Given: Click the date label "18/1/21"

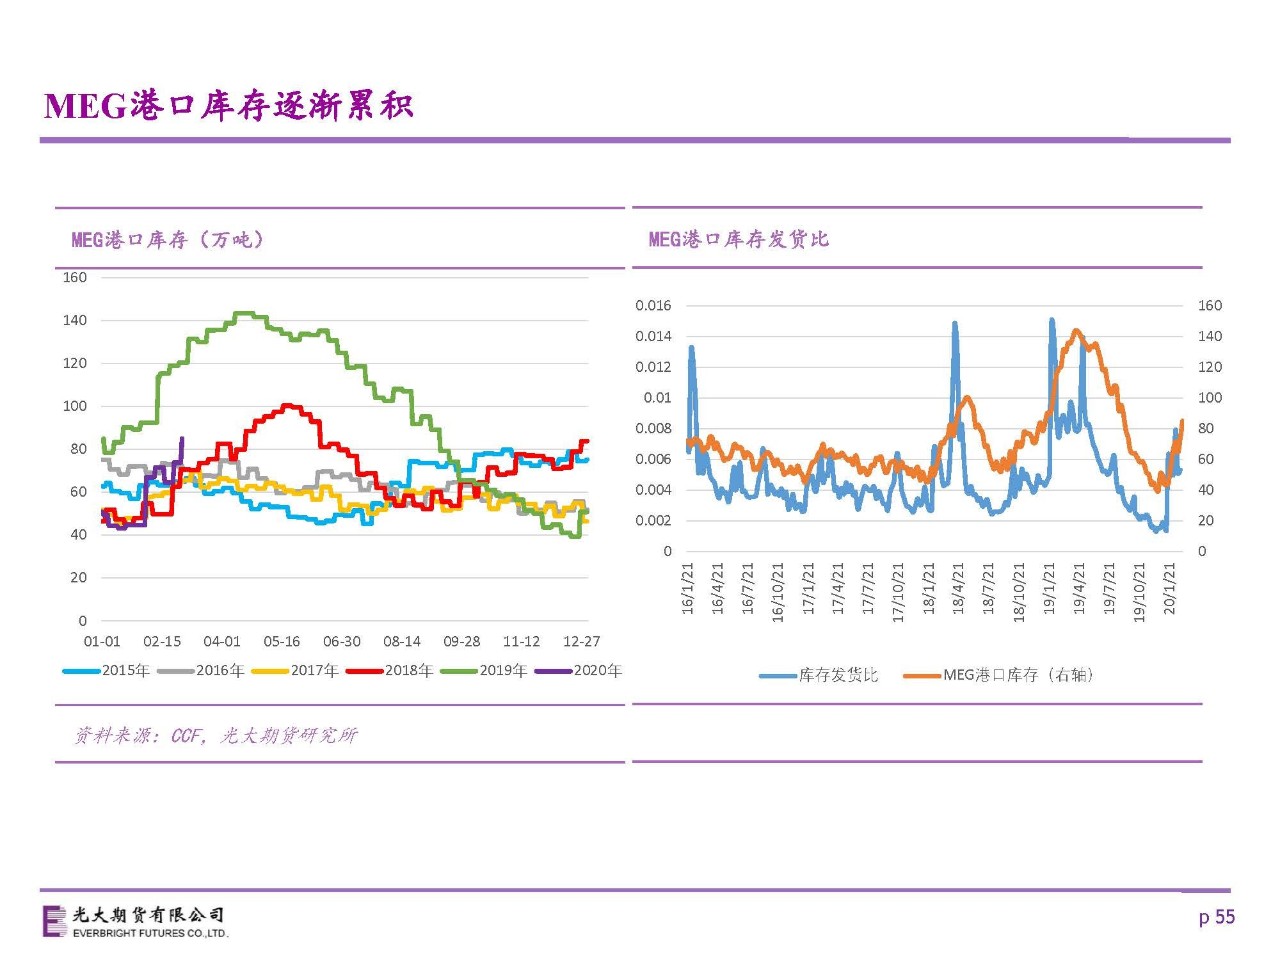Looking at the screenshot, I should 929,588.
